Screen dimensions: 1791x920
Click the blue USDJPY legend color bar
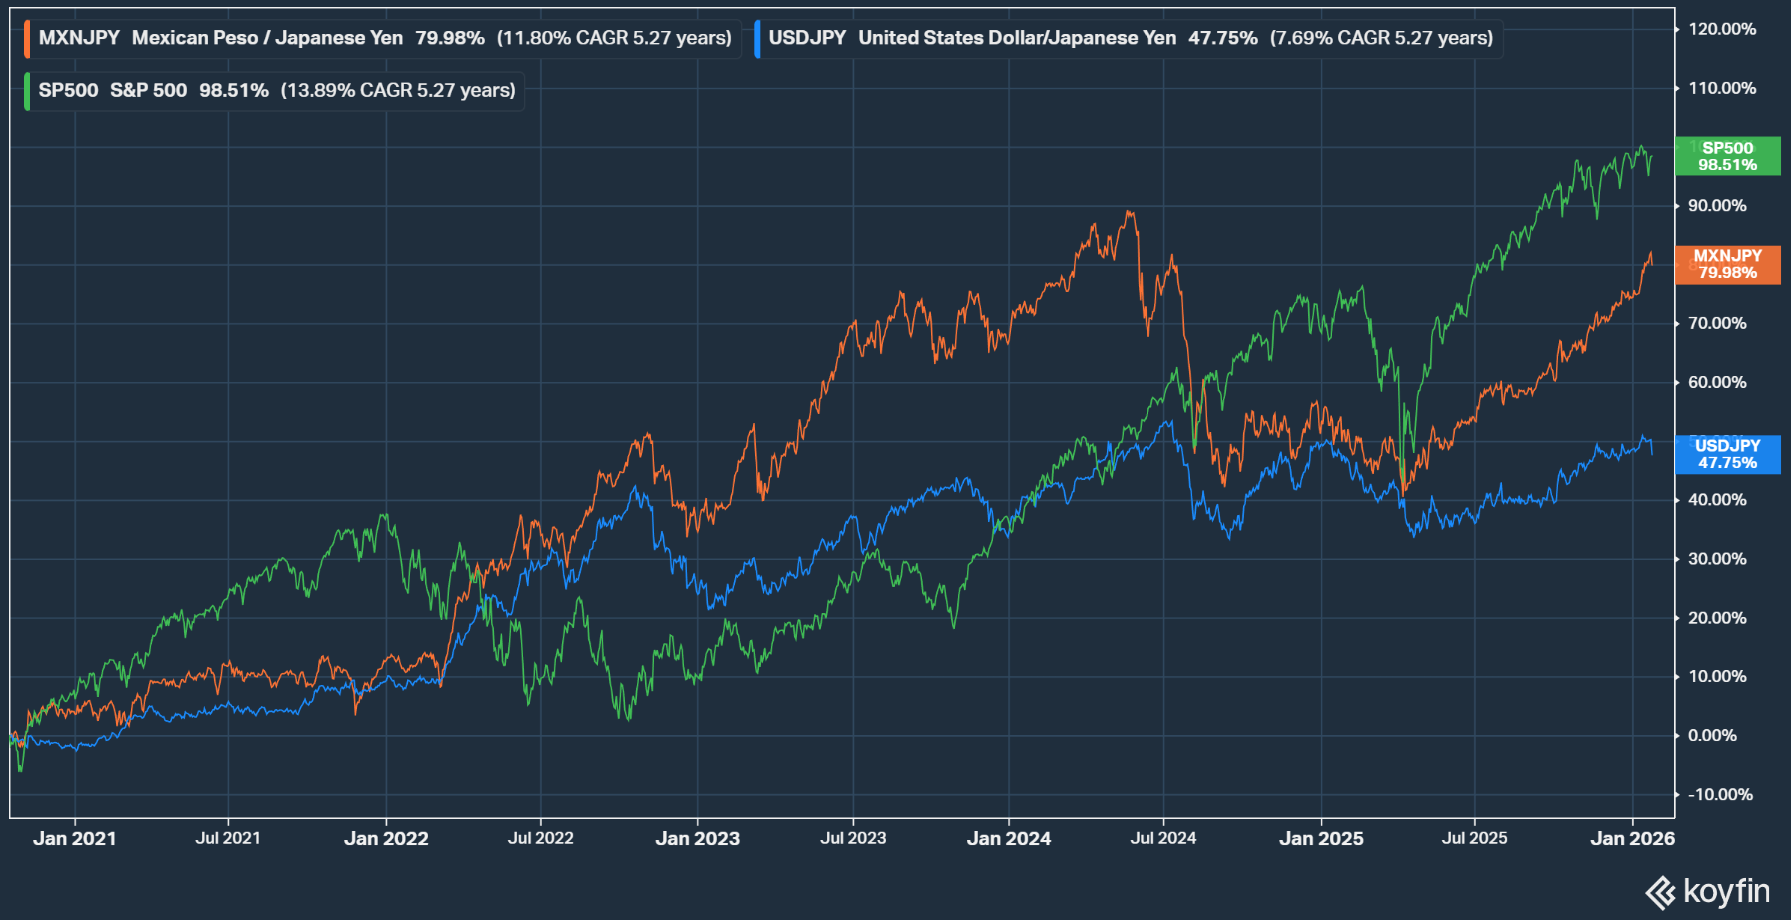[x=757, y=38]
